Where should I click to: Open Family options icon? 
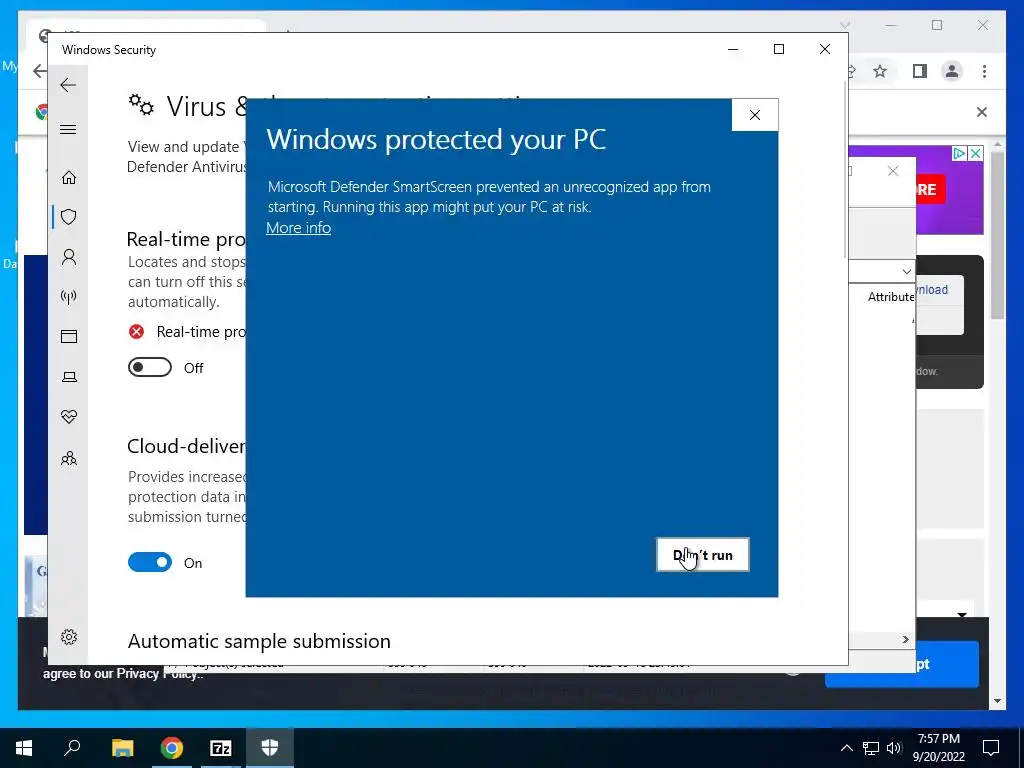click(69, 458)
